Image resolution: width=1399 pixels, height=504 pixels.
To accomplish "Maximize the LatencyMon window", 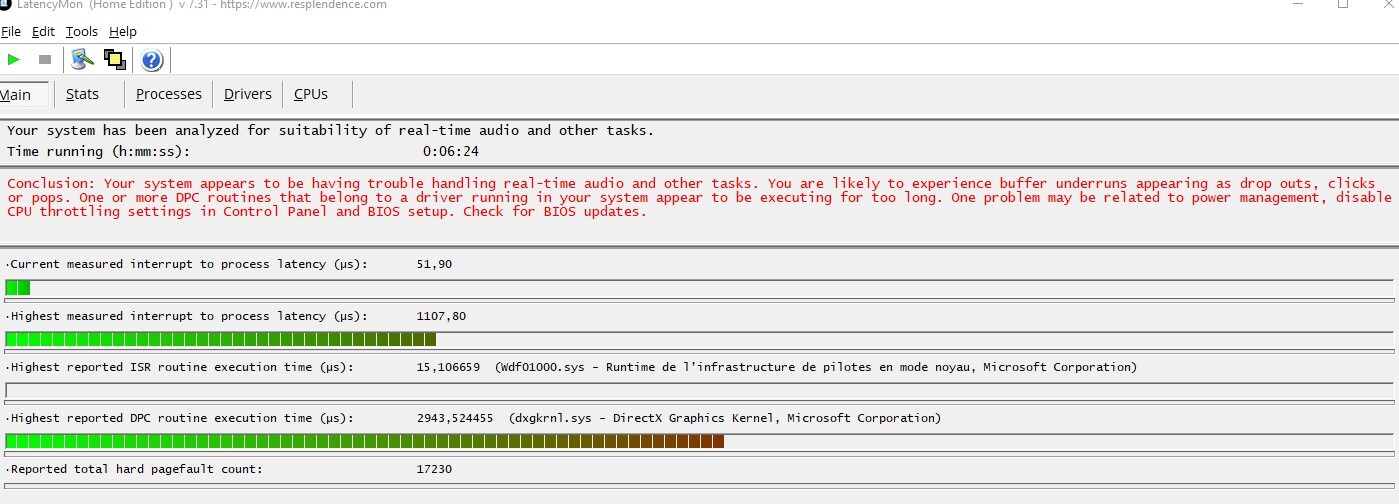I will tap(1342, 5).
